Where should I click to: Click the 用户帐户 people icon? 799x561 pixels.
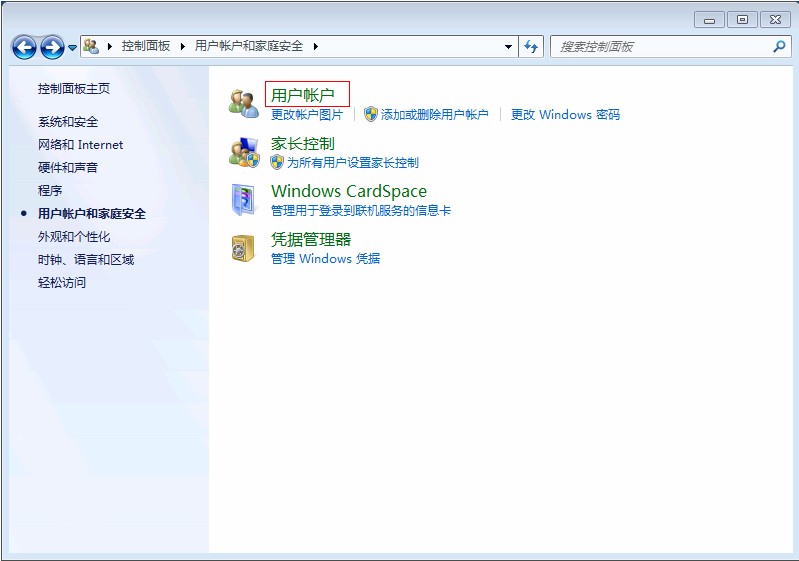(x=243, y=102)
